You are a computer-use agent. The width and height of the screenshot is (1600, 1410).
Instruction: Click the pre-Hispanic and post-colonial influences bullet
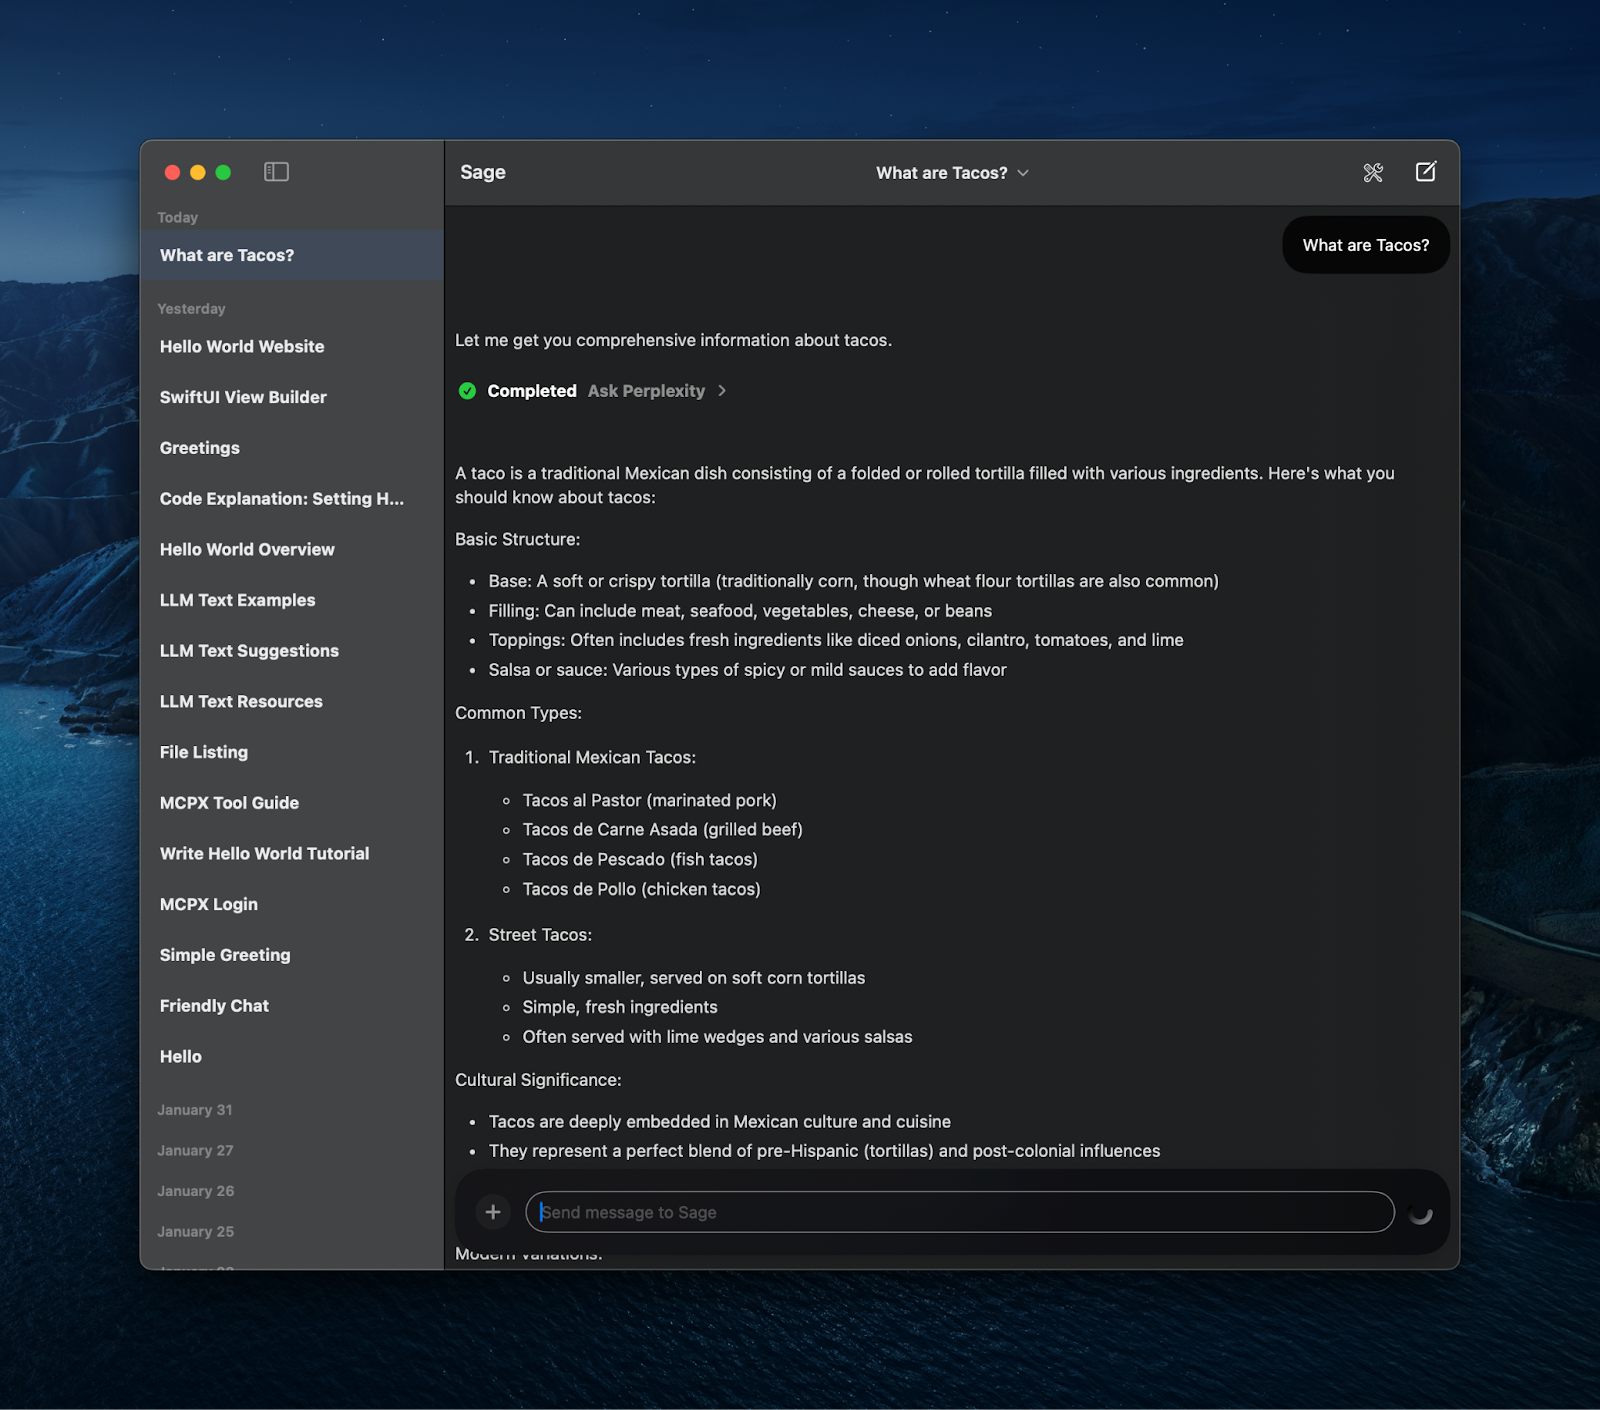(825, 1151)
